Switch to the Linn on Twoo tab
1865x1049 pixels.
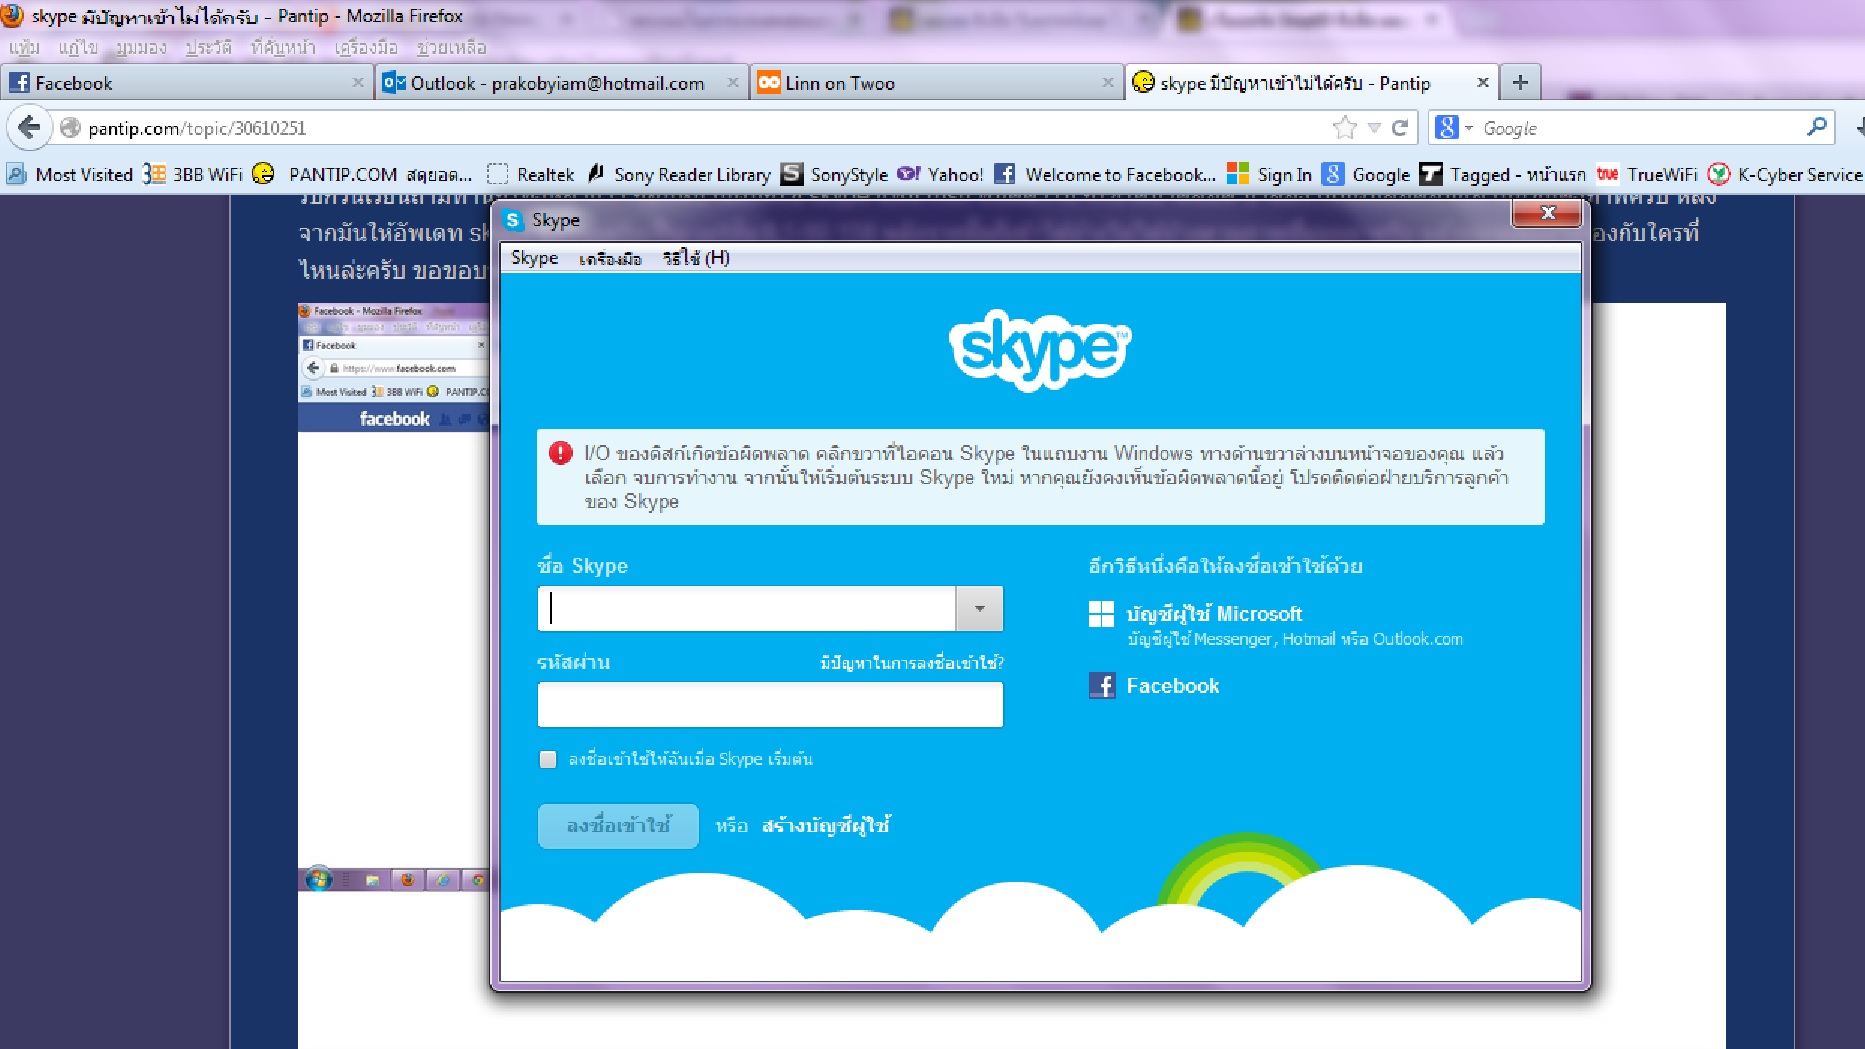[937, 83]
